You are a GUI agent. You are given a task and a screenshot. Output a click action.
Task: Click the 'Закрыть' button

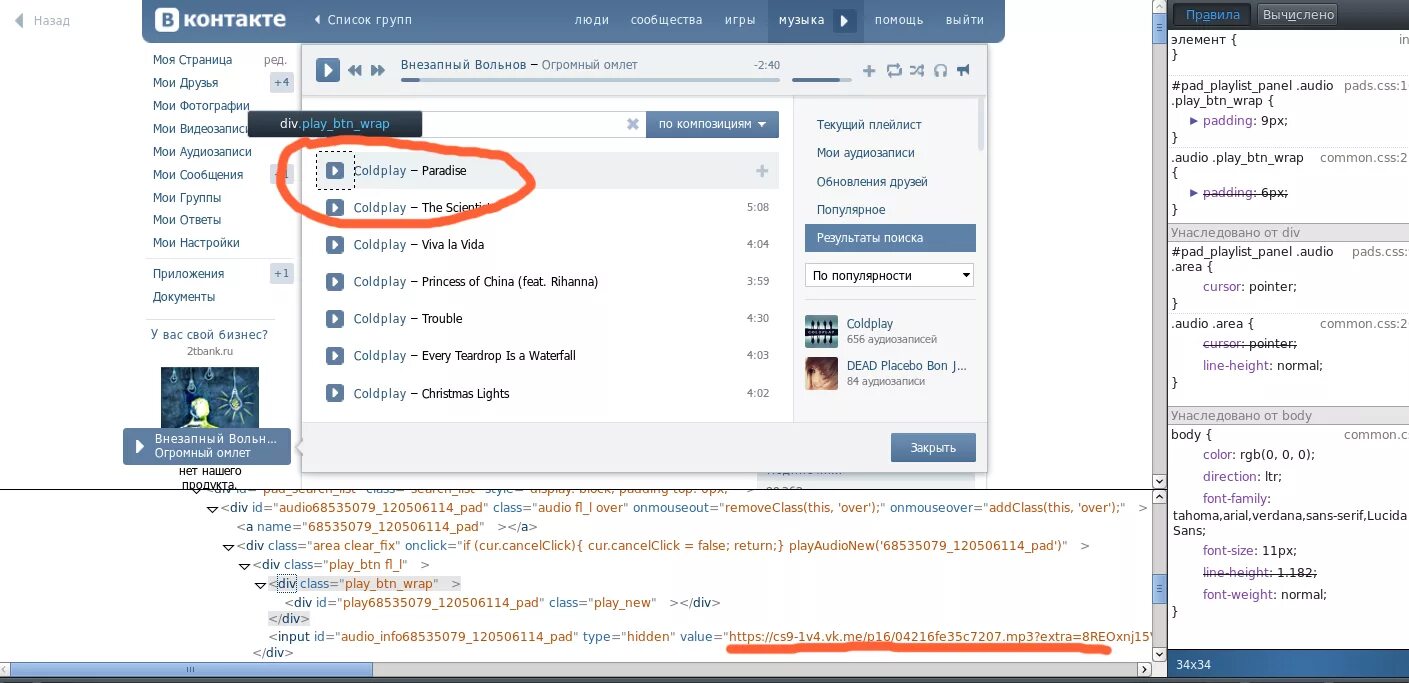(933, 447)
